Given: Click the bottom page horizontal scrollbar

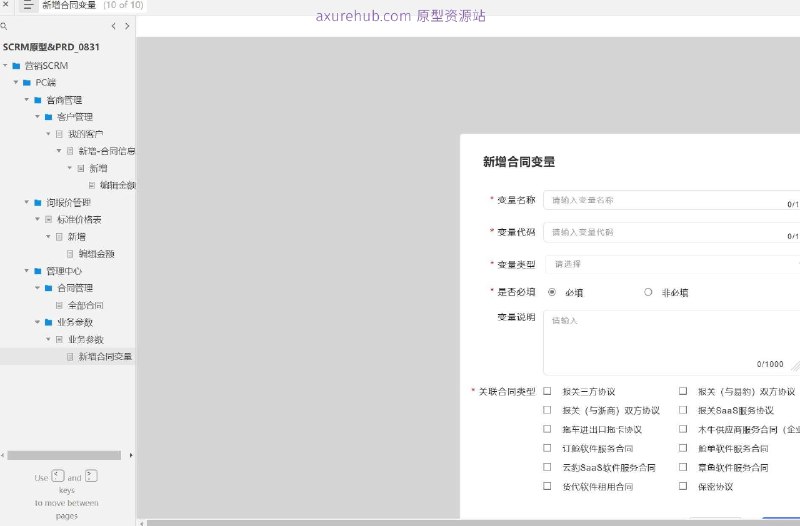Looking at the screenshot, I should click(473, 523).
